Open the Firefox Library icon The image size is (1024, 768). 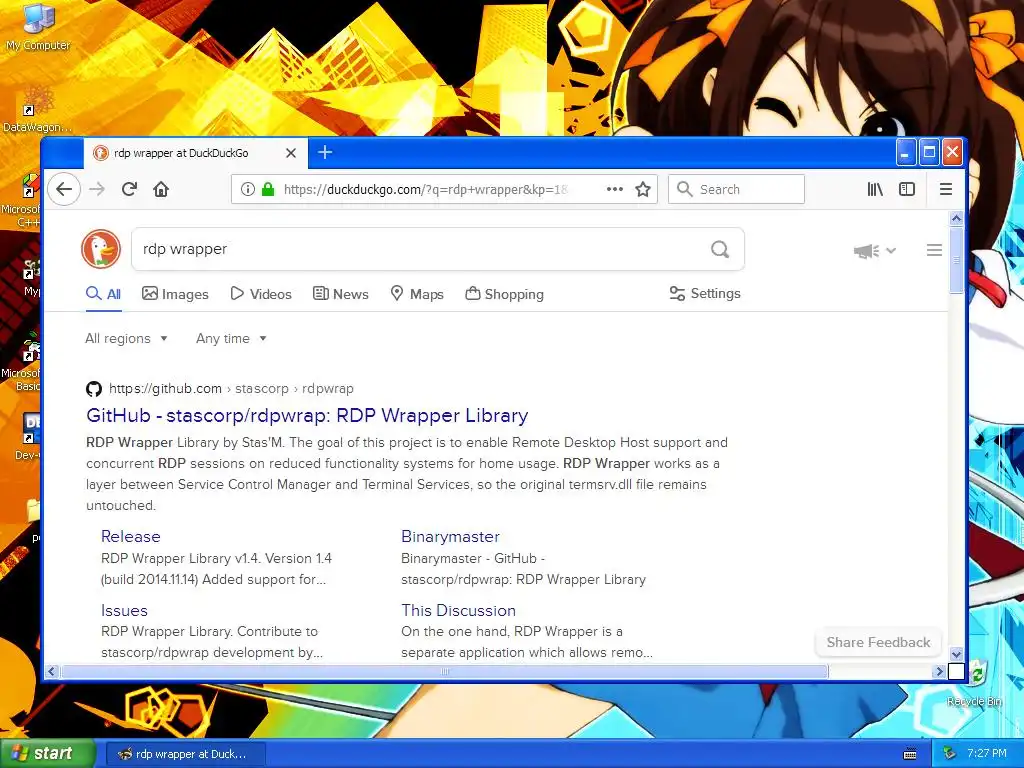875,189
